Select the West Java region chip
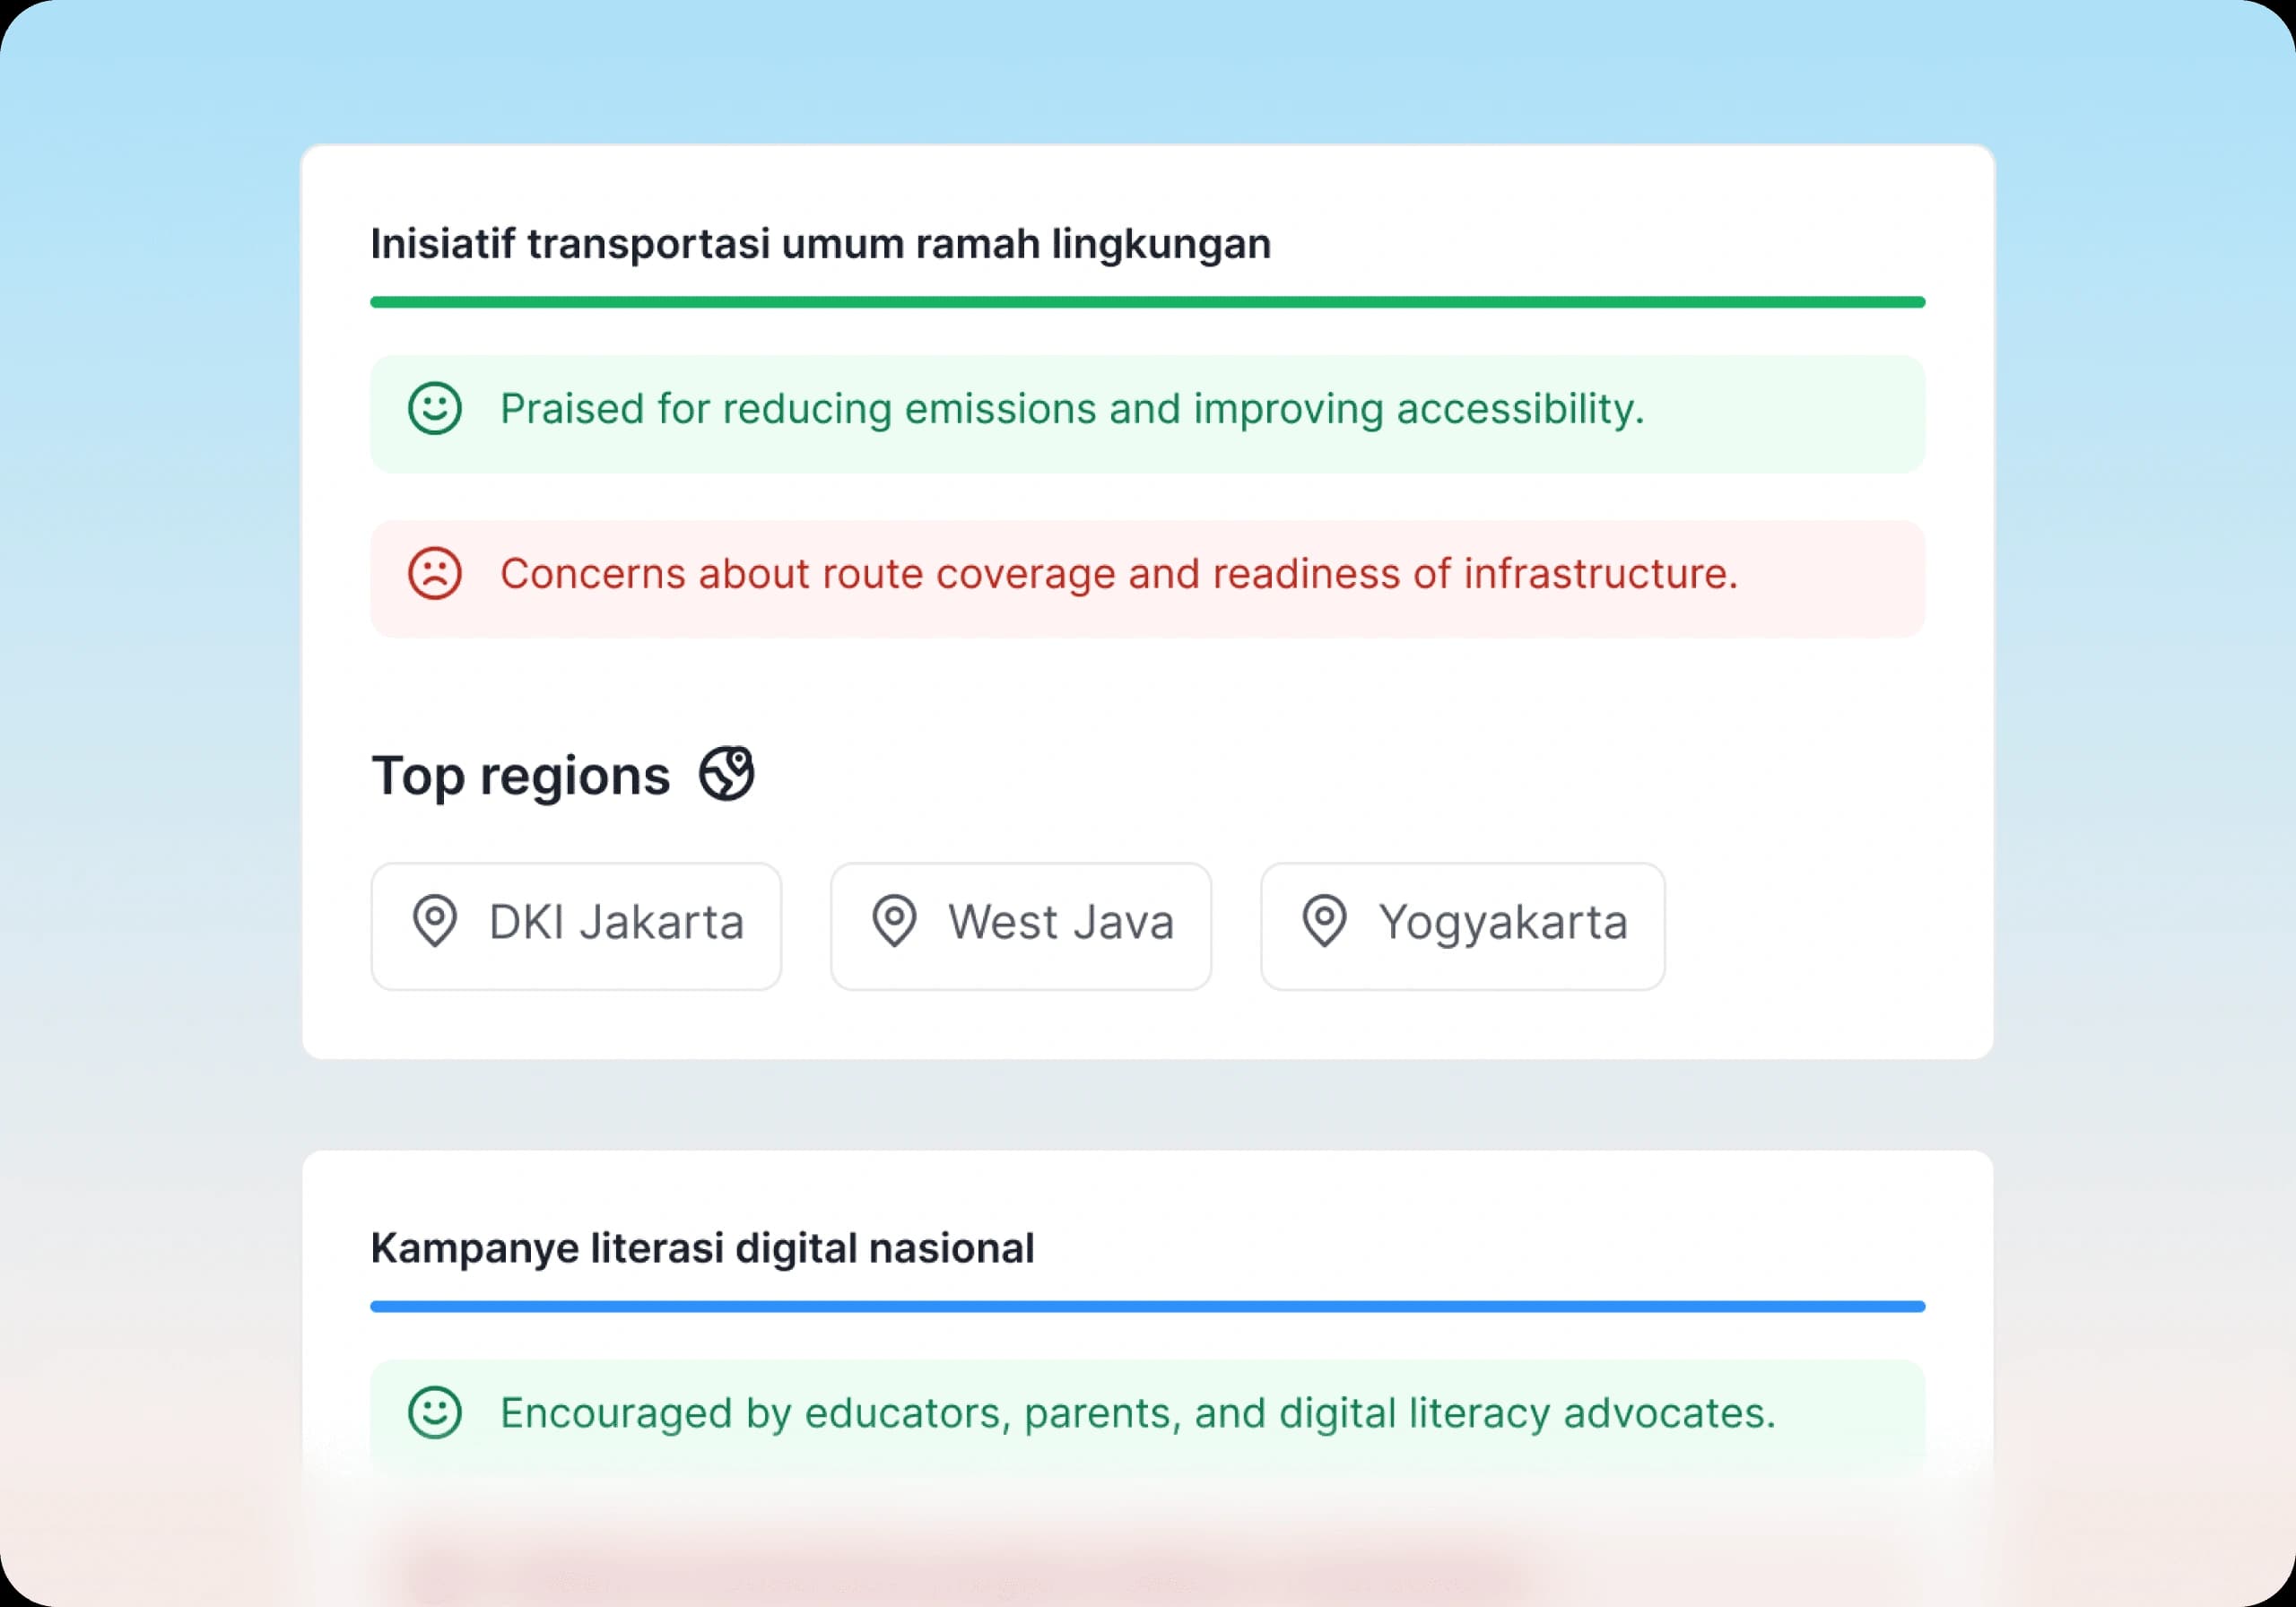 [x=1019, y=923]
